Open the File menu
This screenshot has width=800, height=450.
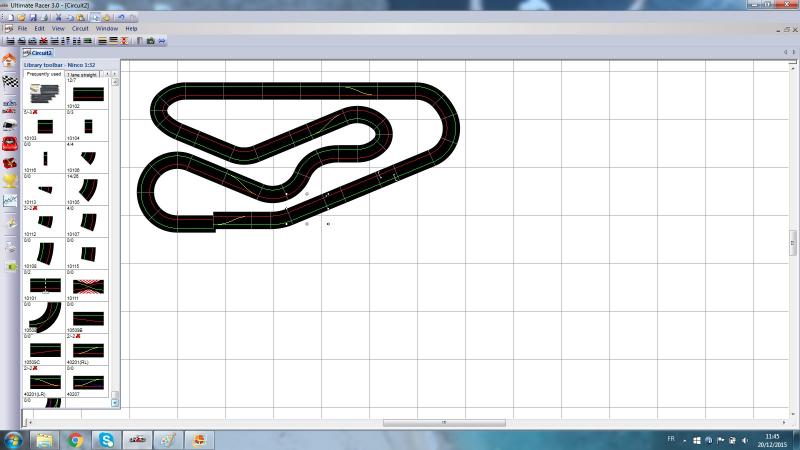[x=22, y=29]
